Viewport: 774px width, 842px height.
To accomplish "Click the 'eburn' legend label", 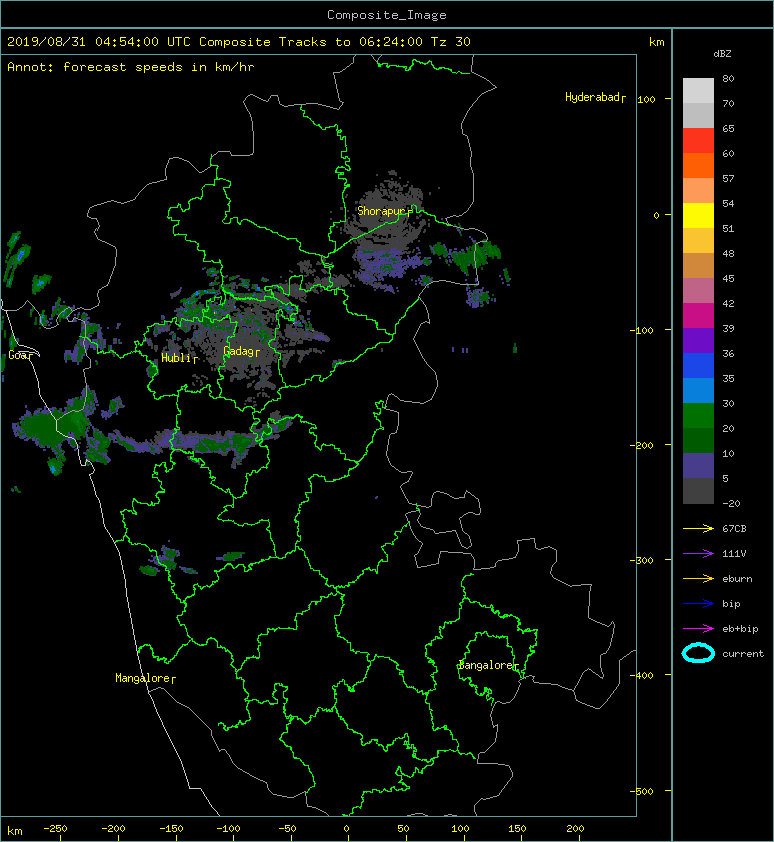I will pyautogui.click(x=737, y=579).
